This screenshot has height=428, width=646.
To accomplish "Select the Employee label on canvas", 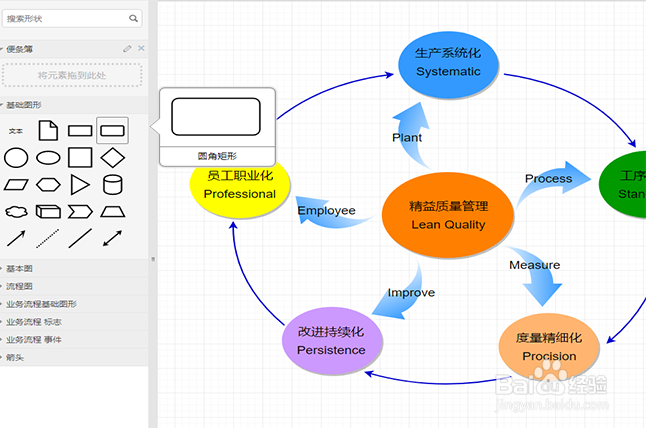I will point(326,210).
